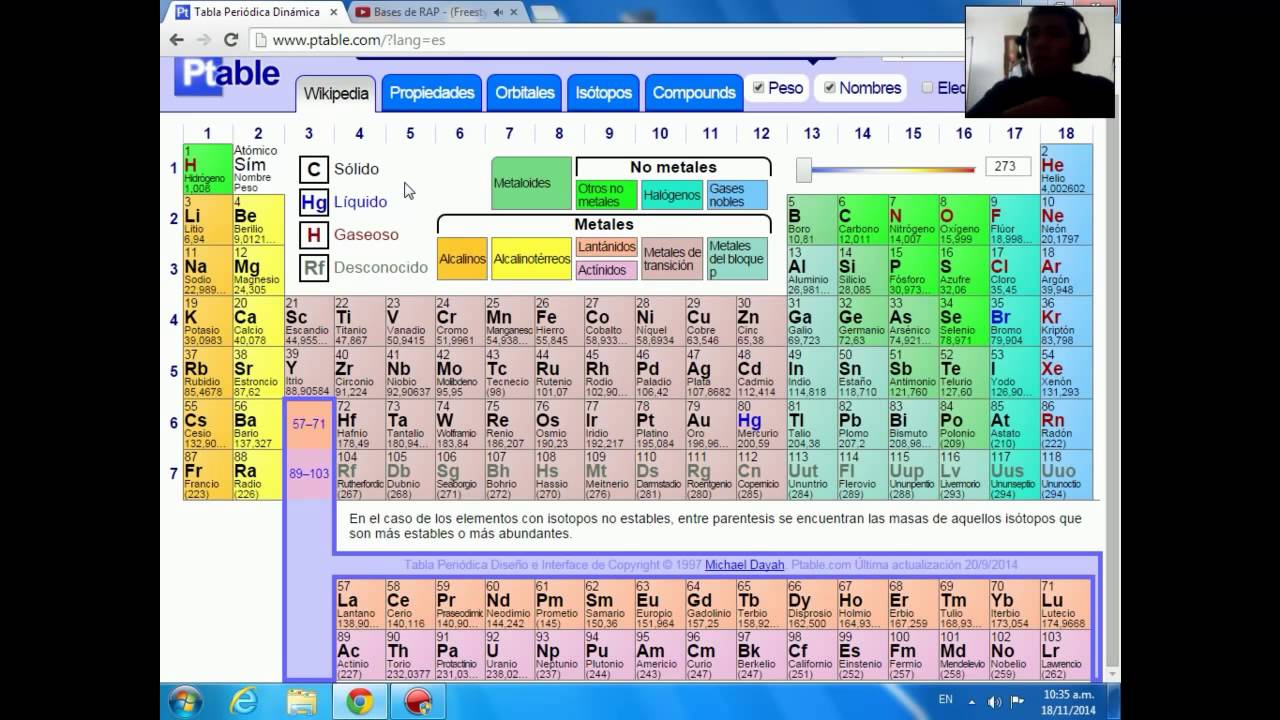
Task: Click the Gases nobles legend box
Action: pyautogui.click(x=737, y=195)
